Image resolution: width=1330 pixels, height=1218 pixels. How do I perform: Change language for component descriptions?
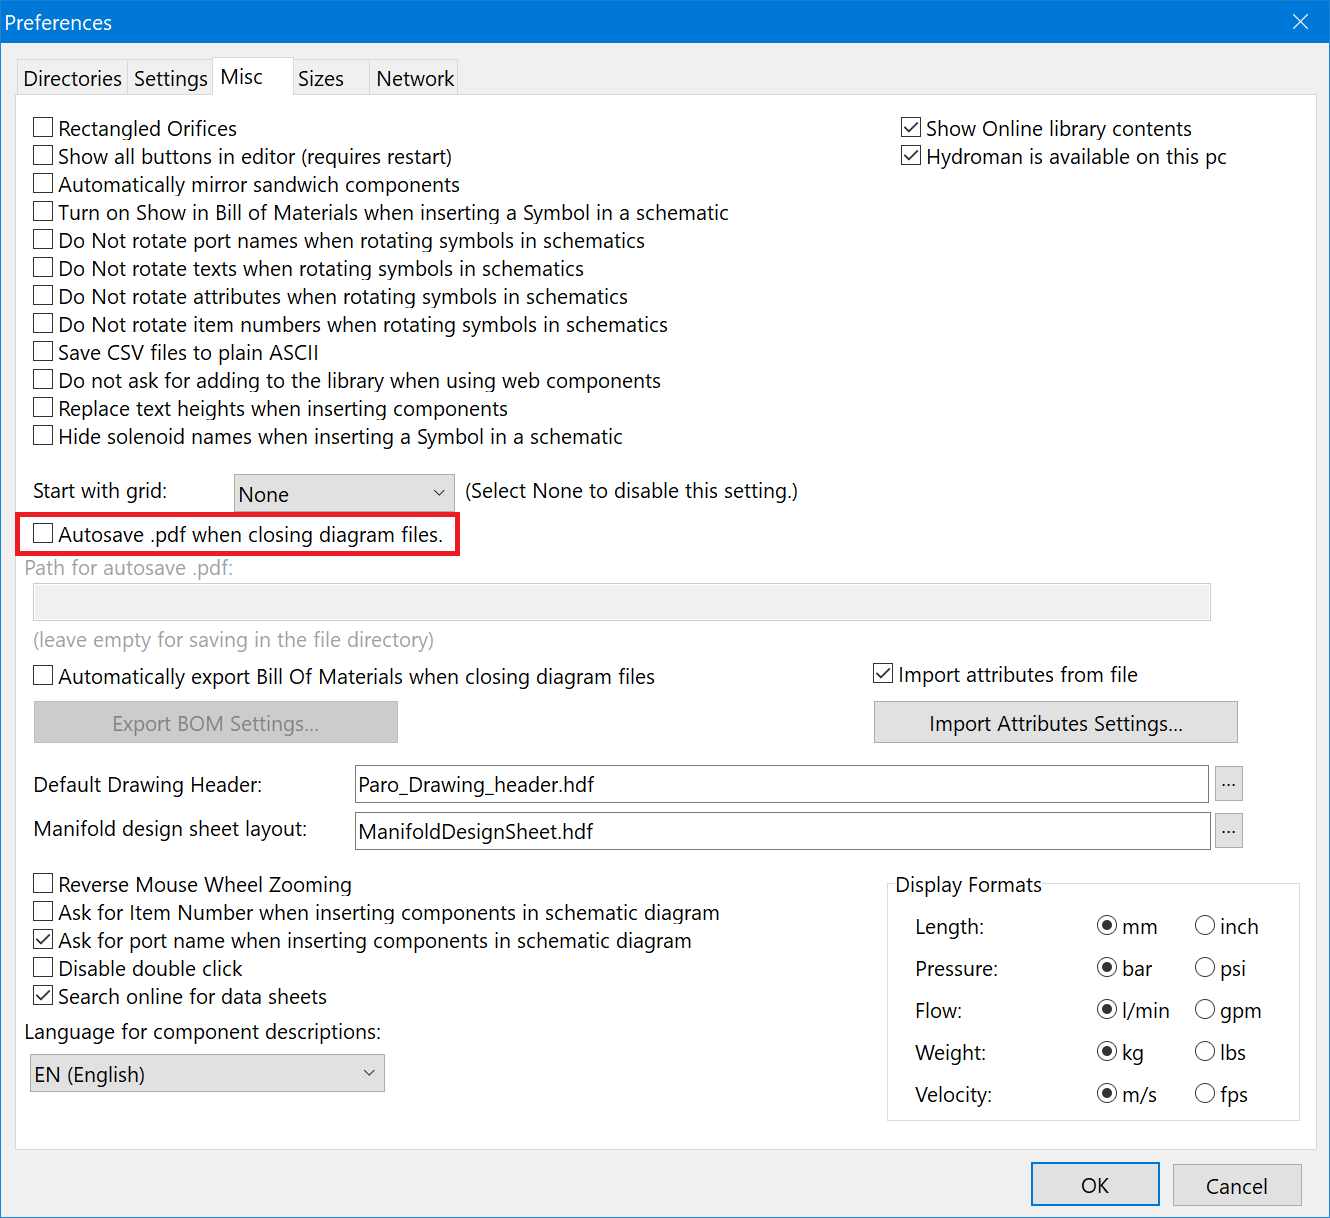click(x=206, y=1072)
